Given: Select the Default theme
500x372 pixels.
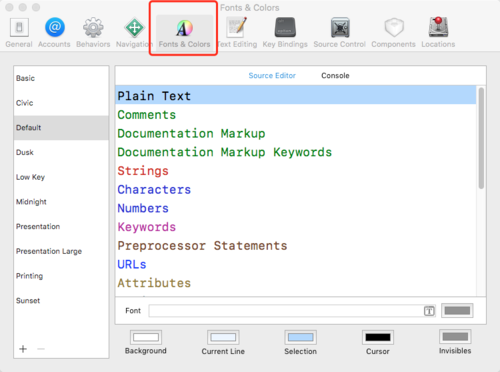Looking at the screenshot, I should (x=61, y=128).
